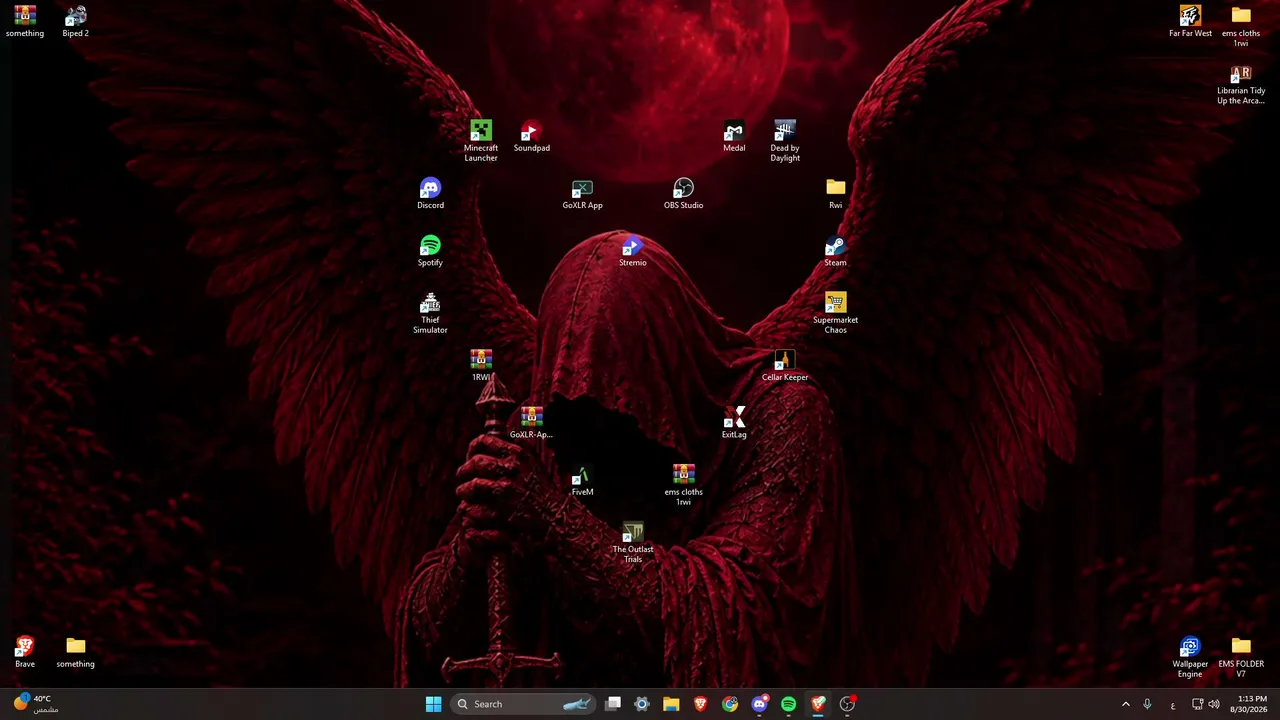Screen dimensions: 1280x720
Task: Select the Steam desktop shortcut
Action: pos(835,251)
